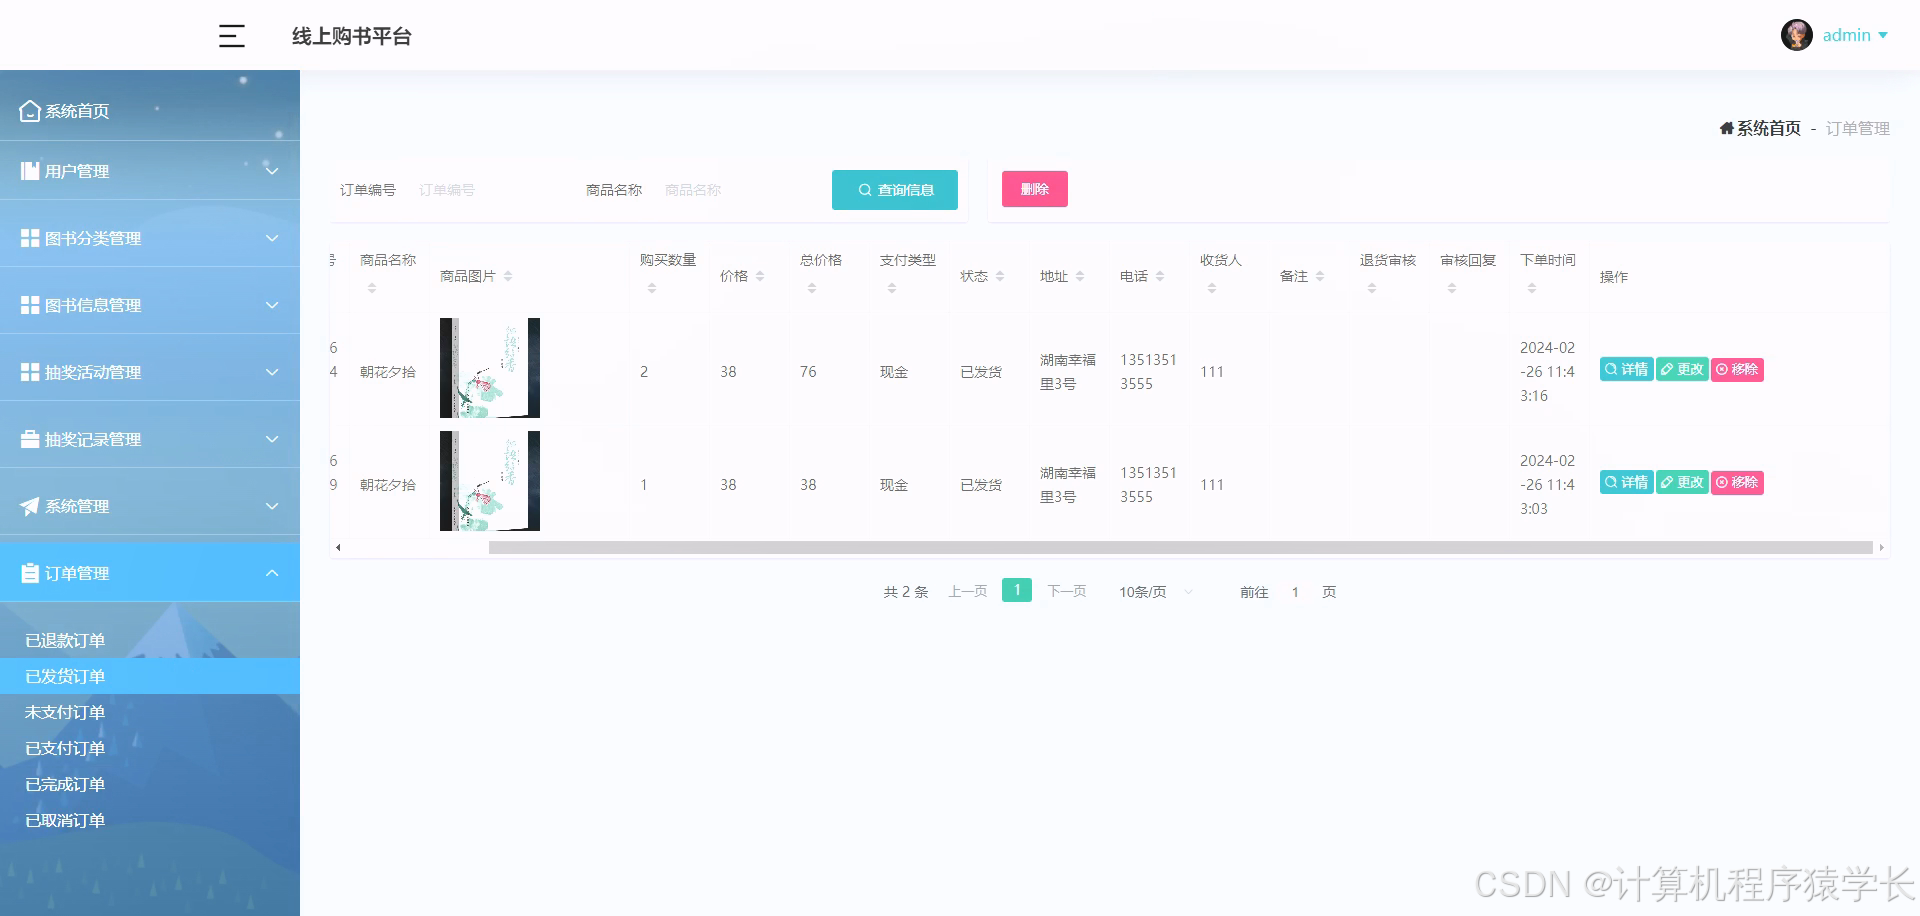Select 已发货订单 submenu item

pos(150,676)
